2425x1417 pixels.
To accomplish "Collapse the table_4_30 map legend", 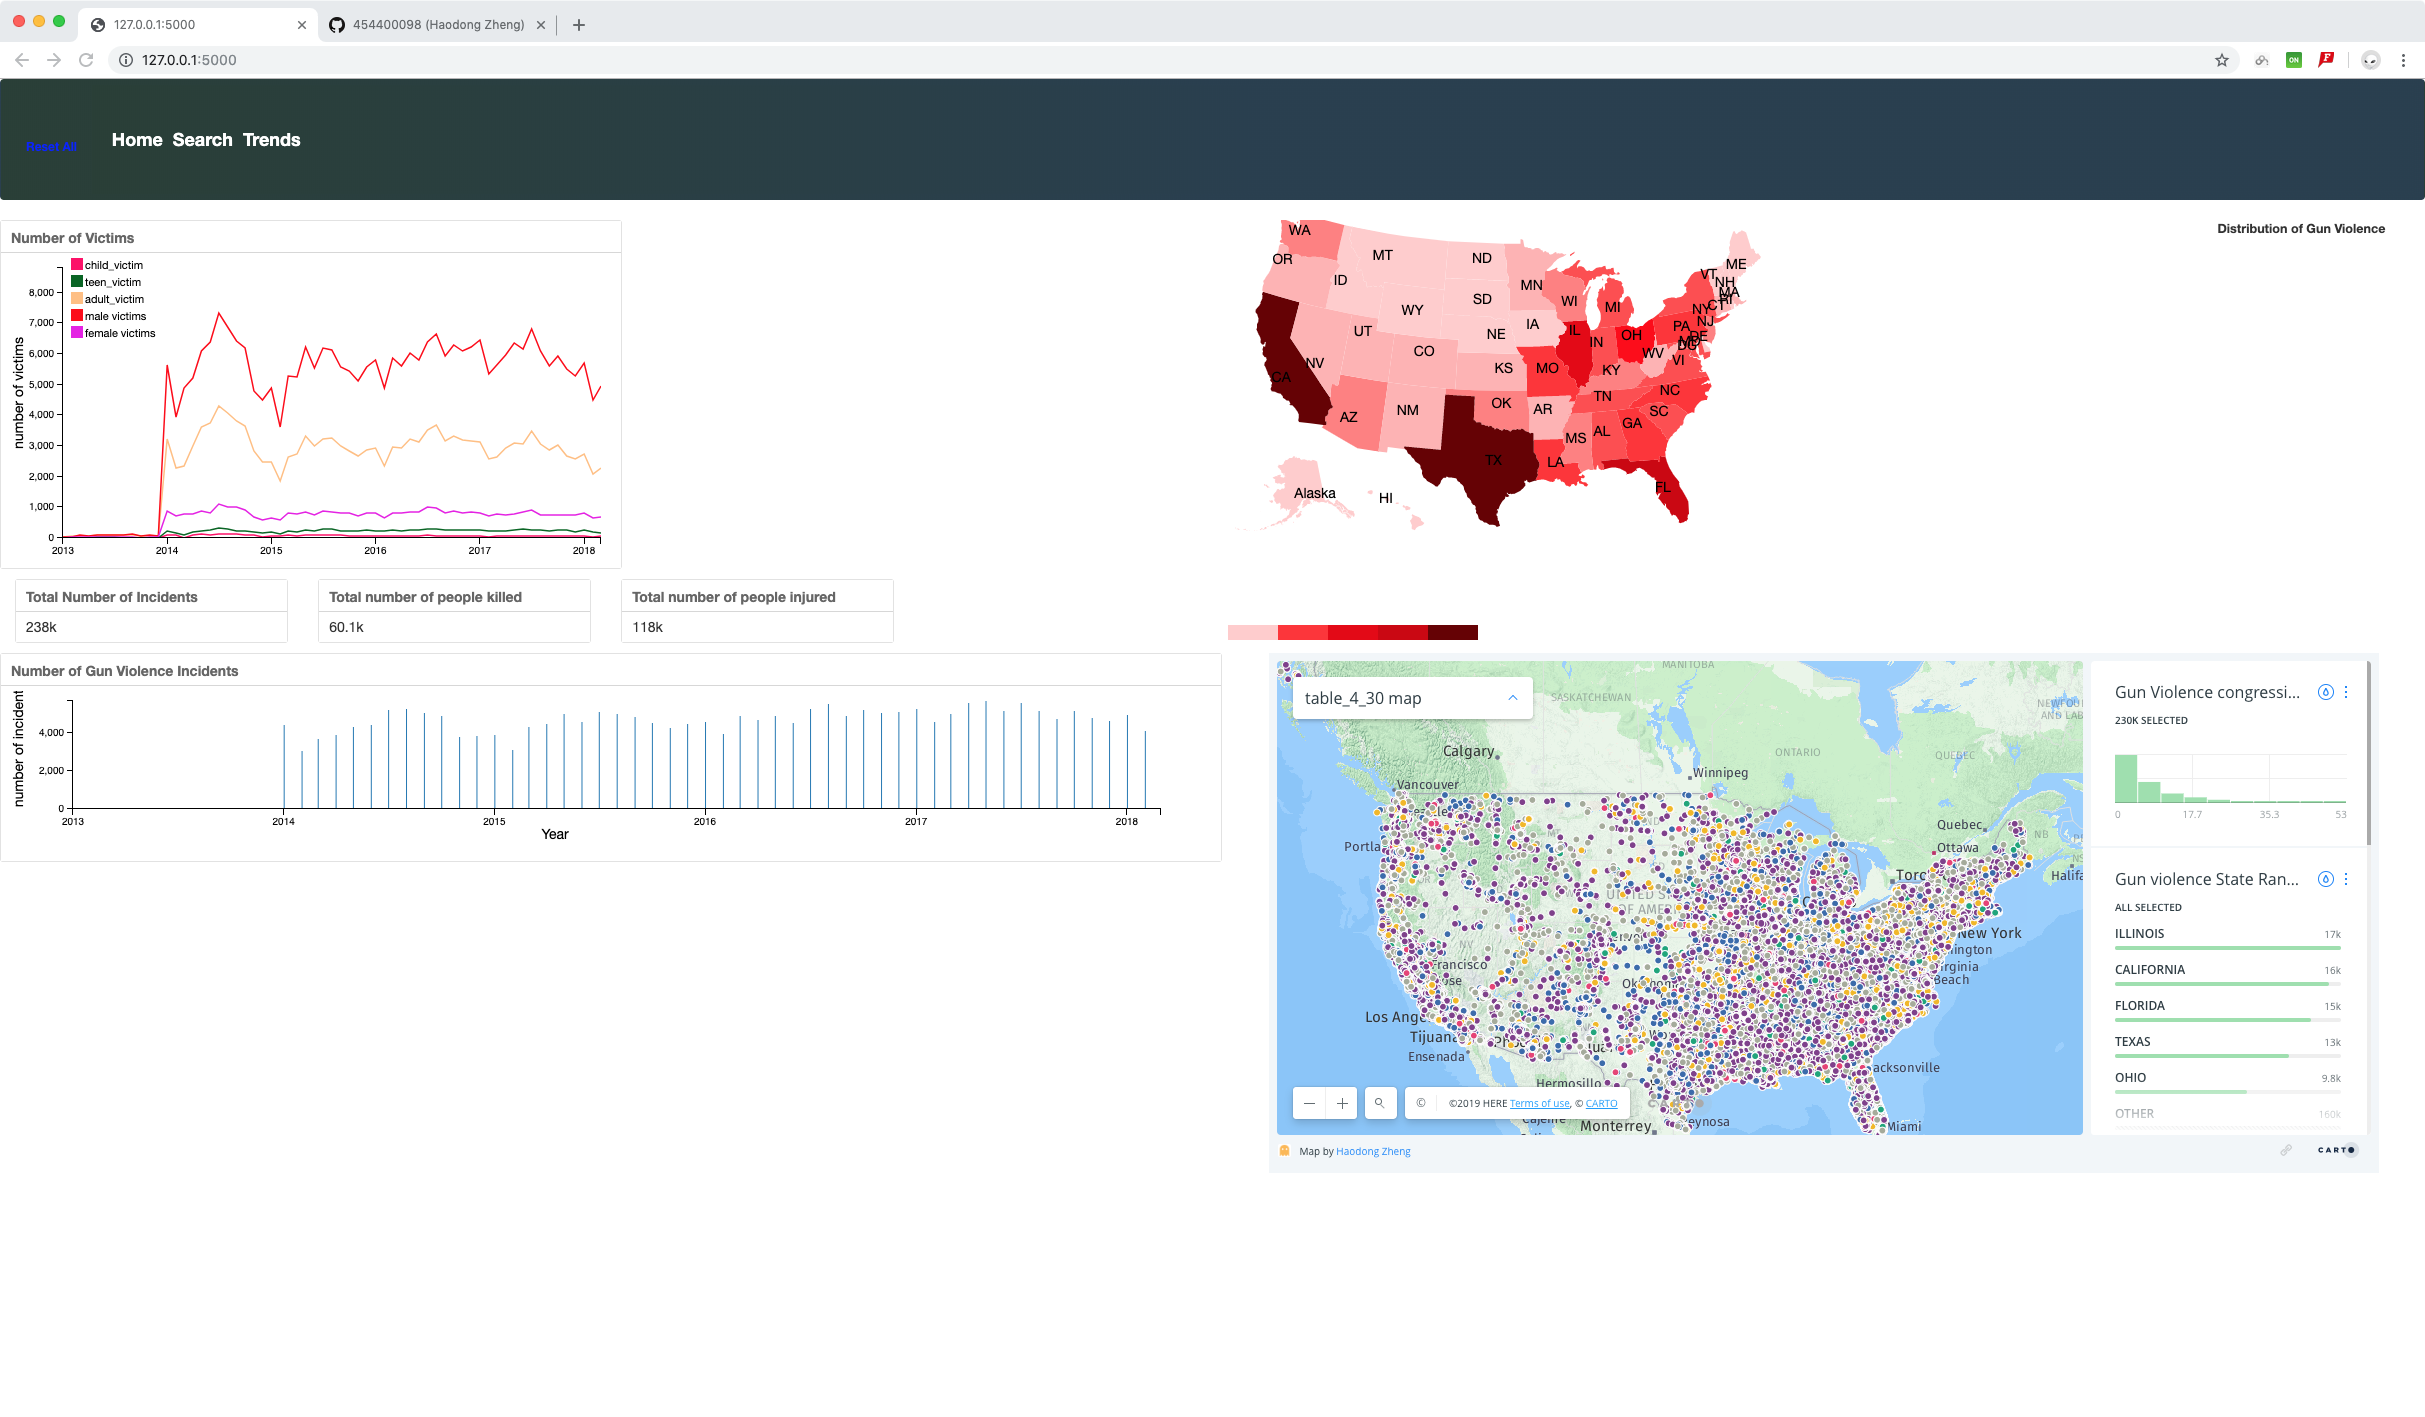I will pyautogui.click(x=1512, y=698).
